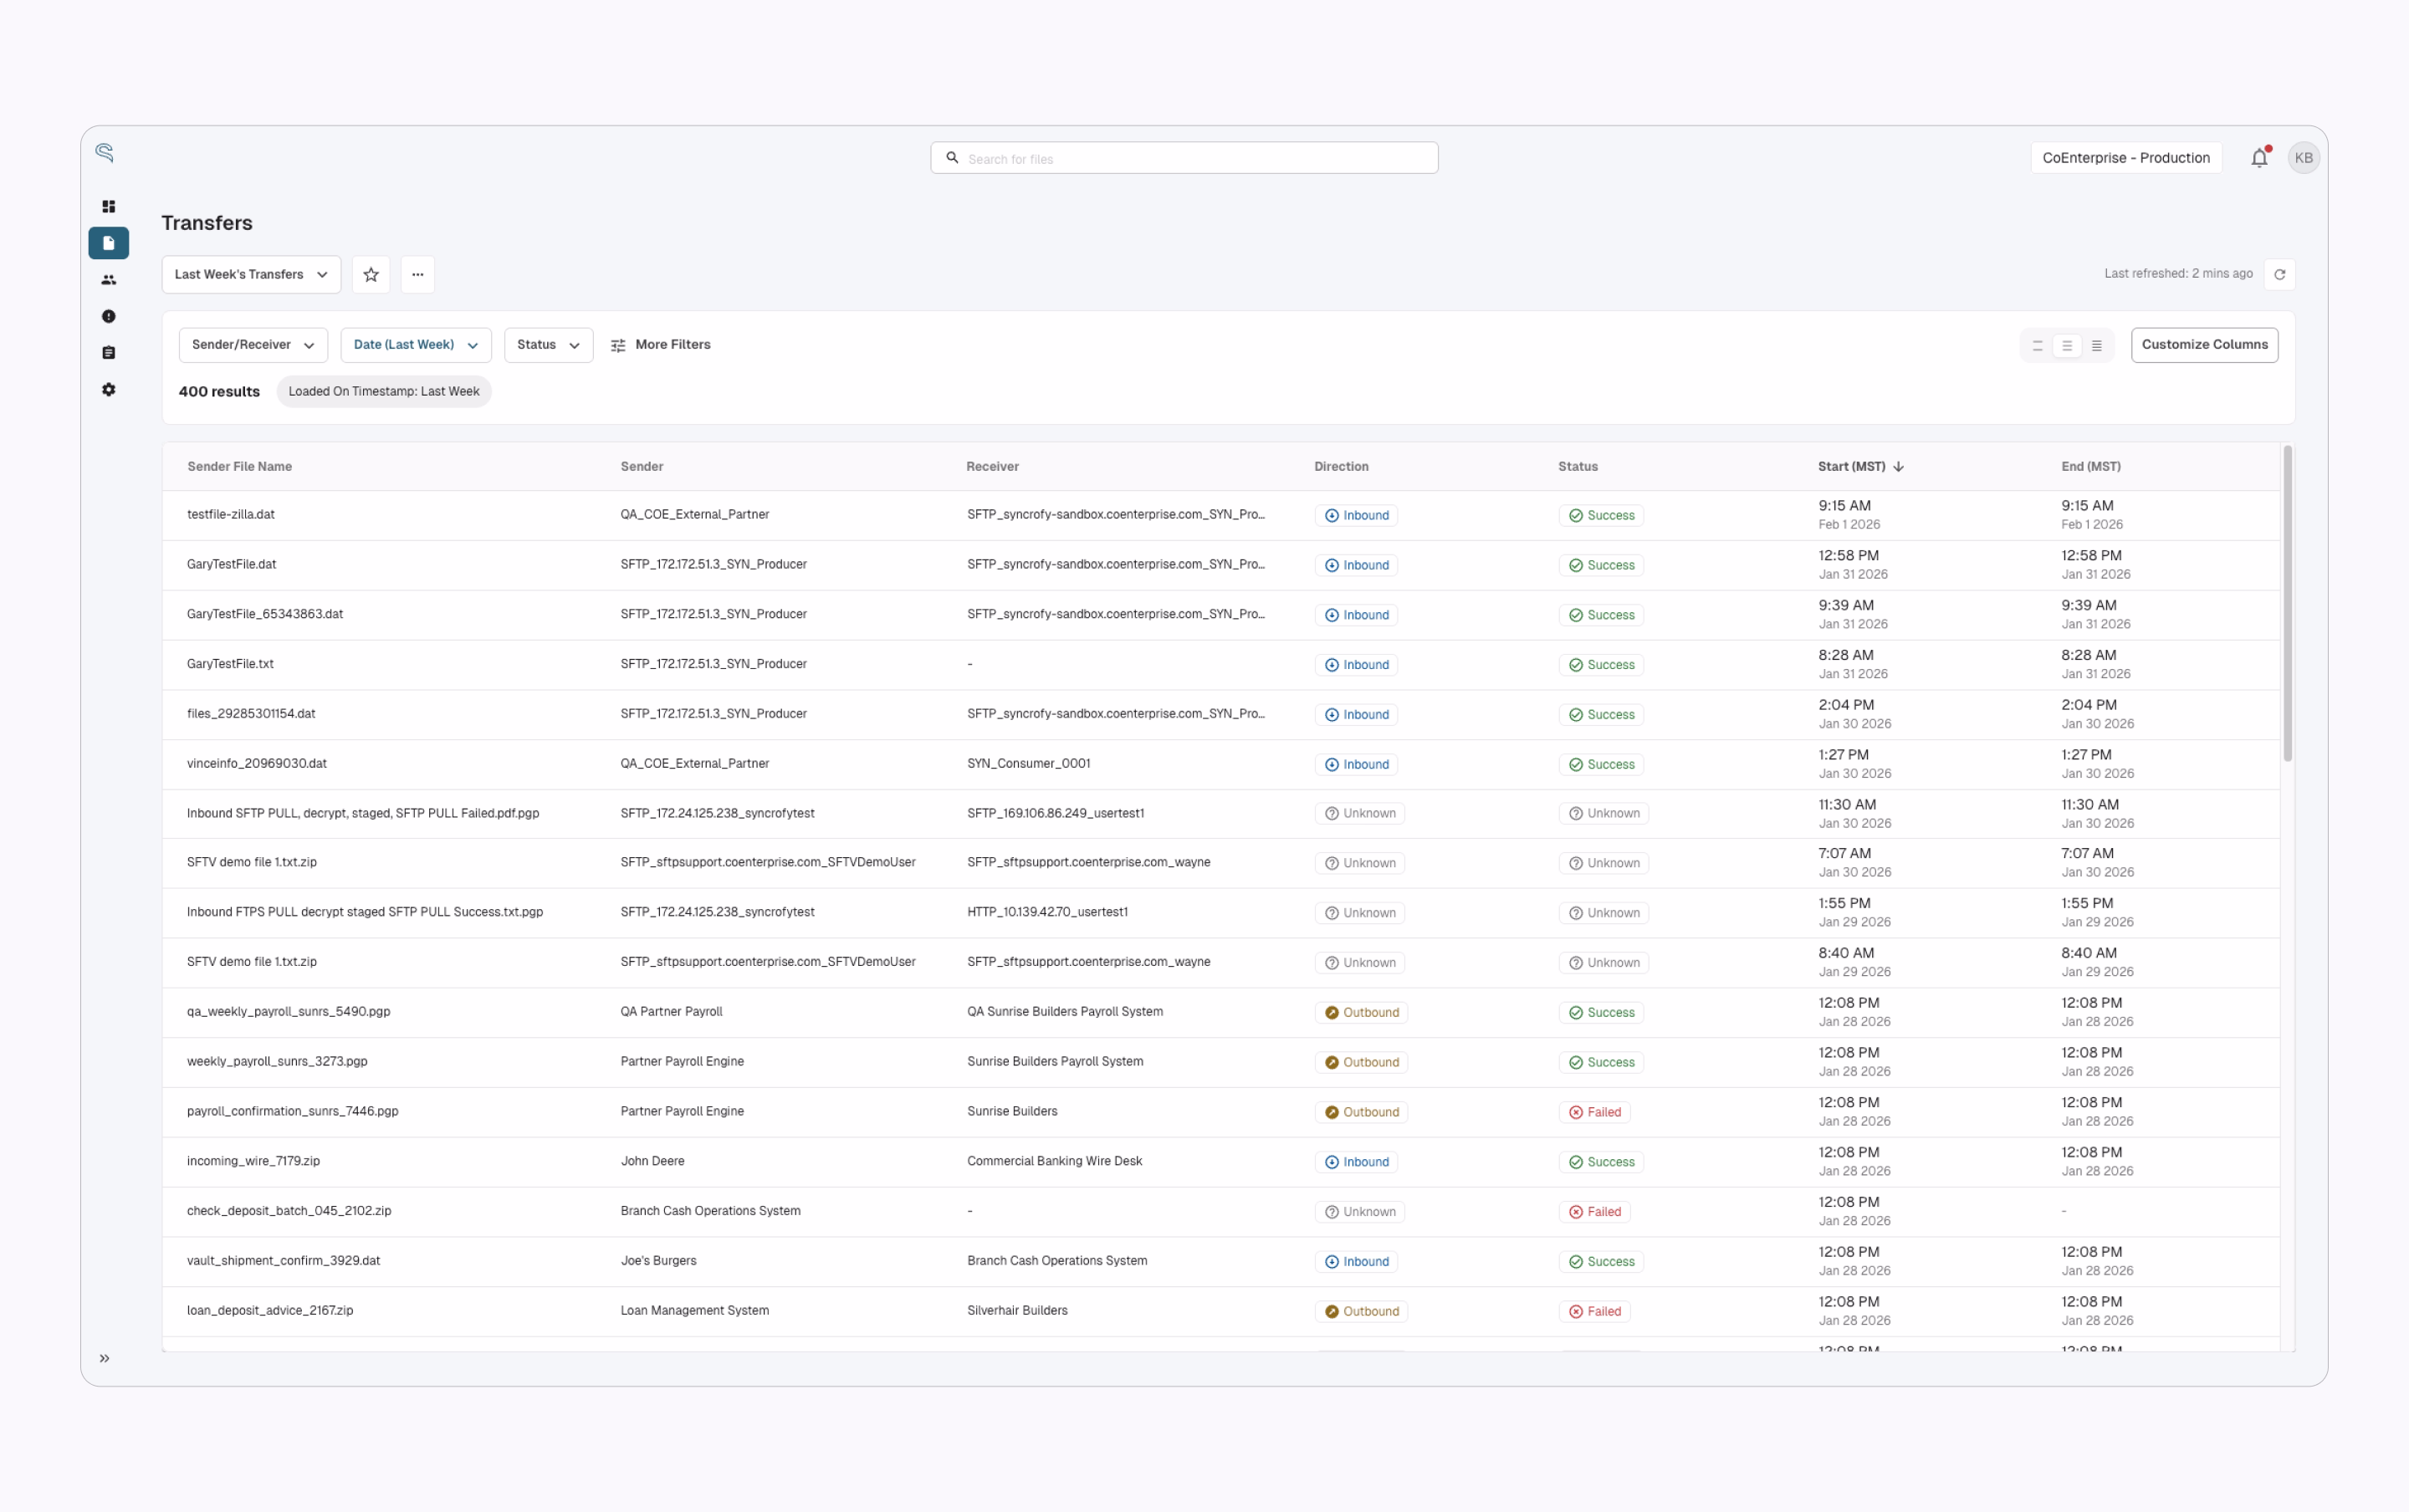Screen dimensions: 2409x1512
Task: Enable the medium row density view
Action: pyautogui.click(x=2066, y=344)
